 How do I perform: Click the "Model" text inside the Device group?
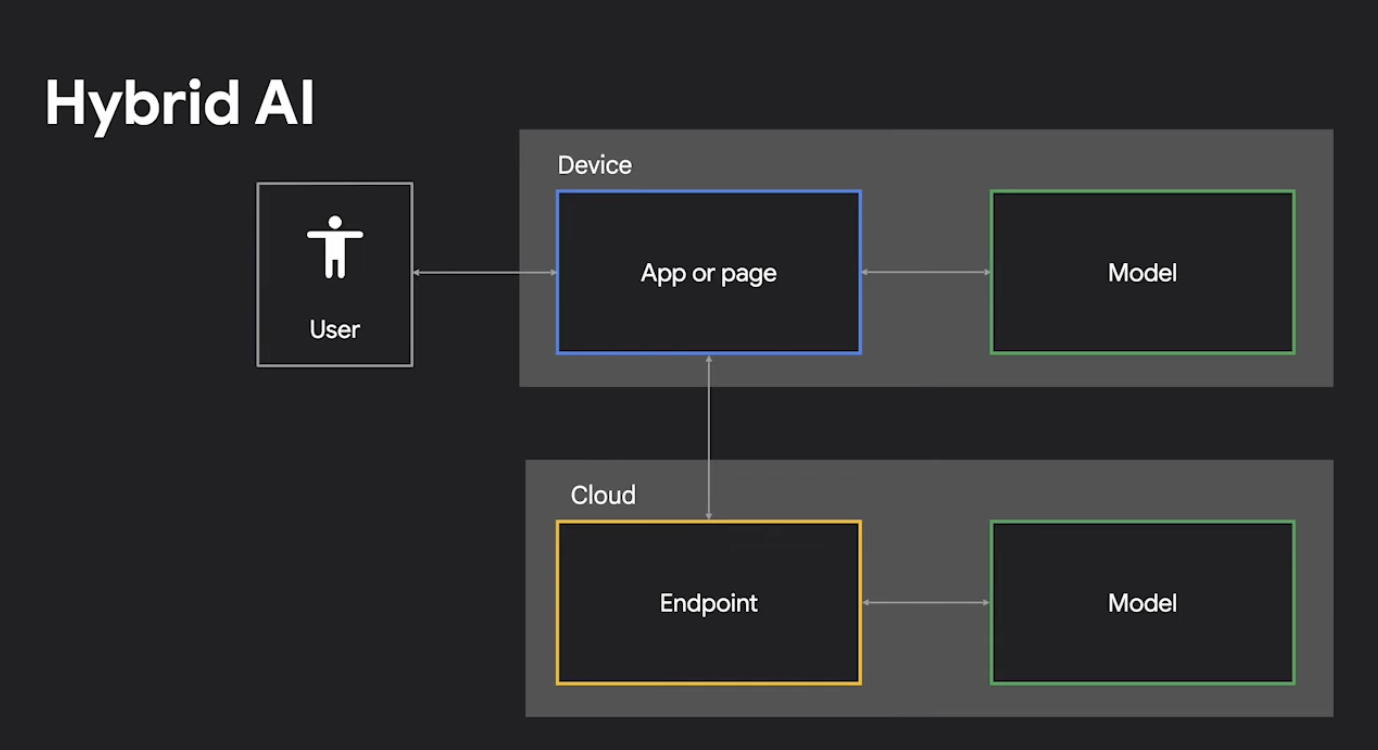coord(1142,273)
